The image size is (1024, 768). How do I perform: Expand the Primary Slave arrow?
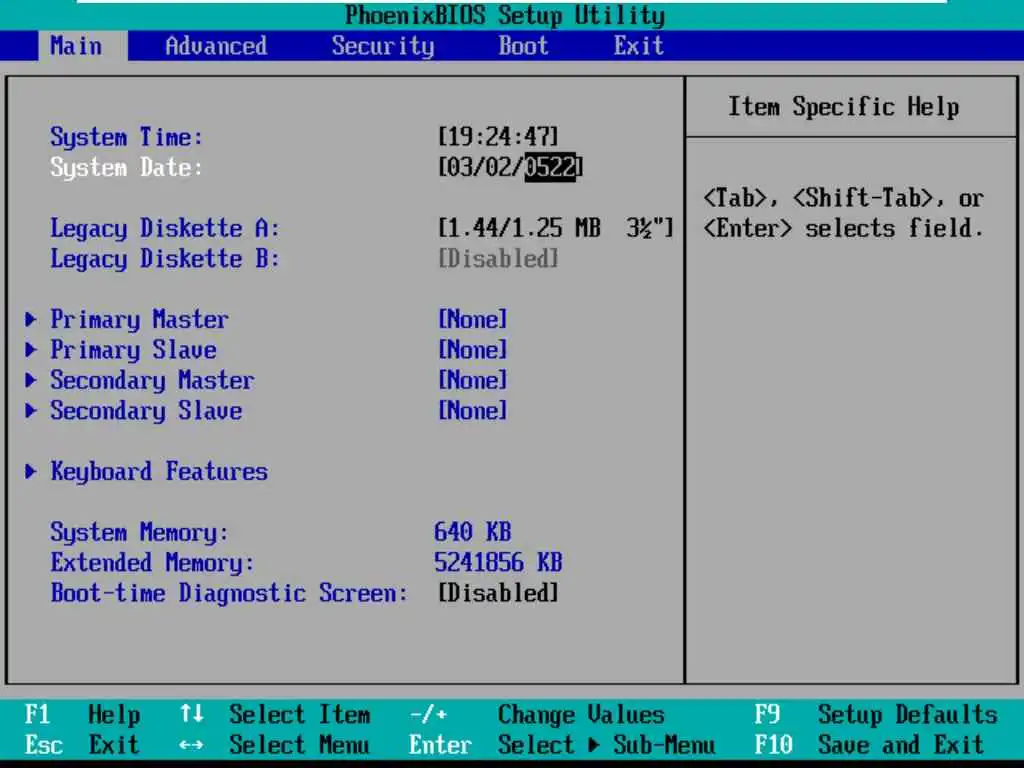pos(30,350)
